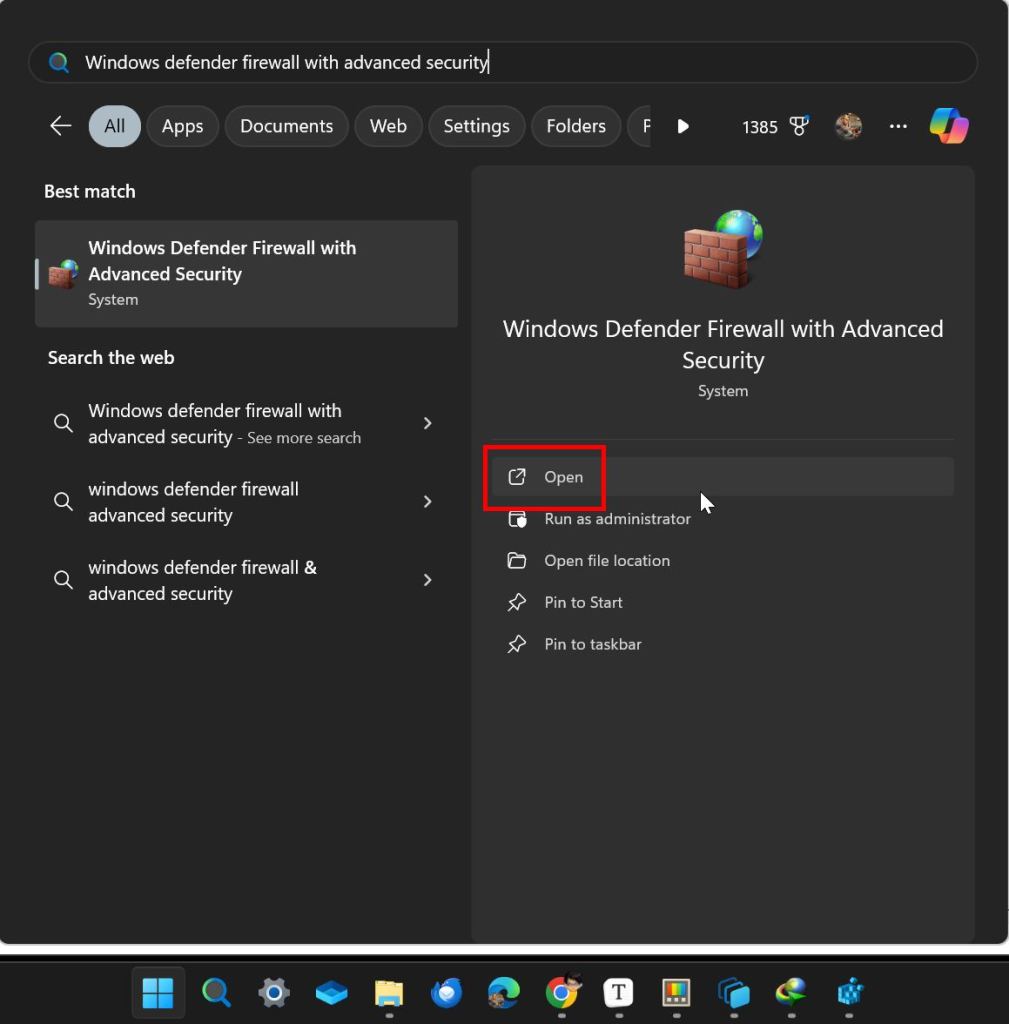This screenshot has width=1009, height=1024.
Task: Click Open in the action list
Action: point(723,477)
